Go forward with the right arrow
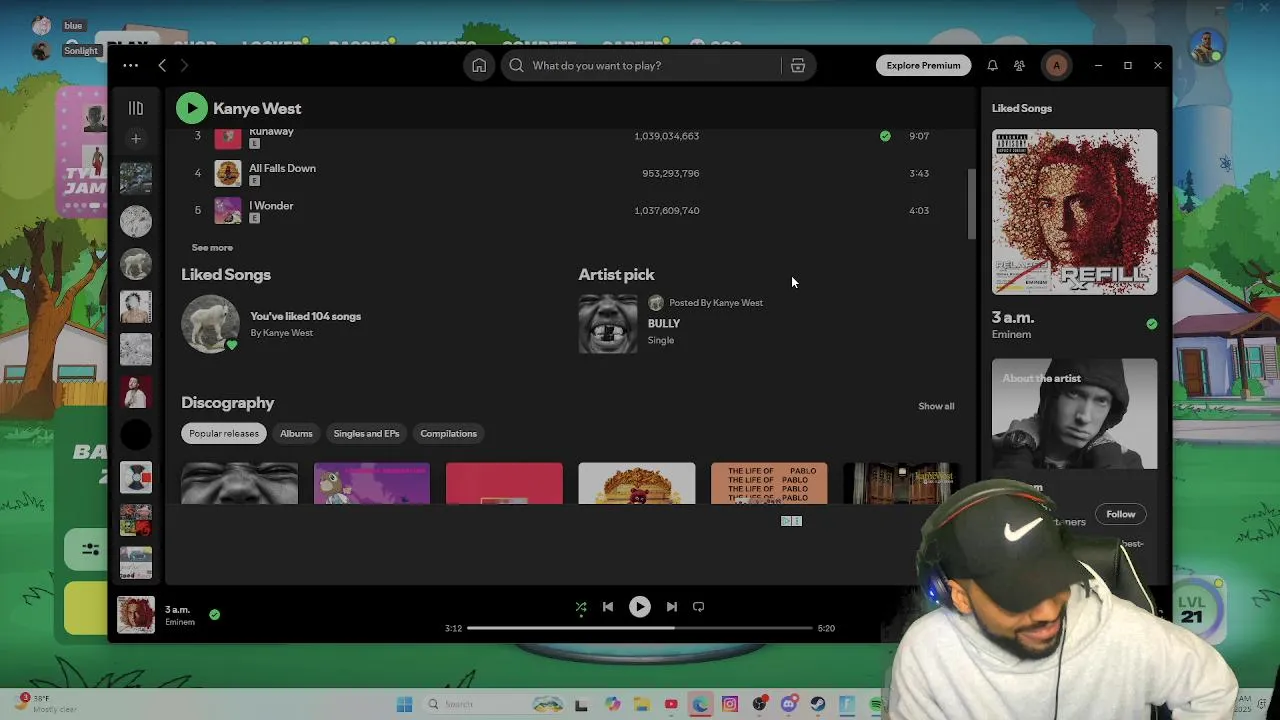This screenshot has width=1280, height=720. [184, 65]
